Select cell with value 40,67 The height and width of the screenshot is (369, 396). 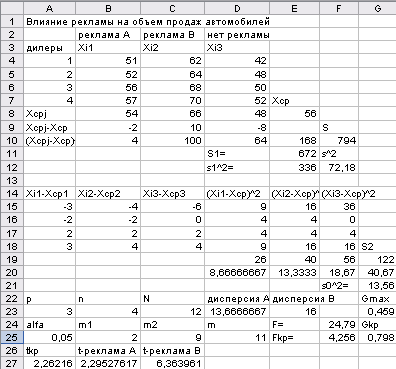tap(377, 272)
